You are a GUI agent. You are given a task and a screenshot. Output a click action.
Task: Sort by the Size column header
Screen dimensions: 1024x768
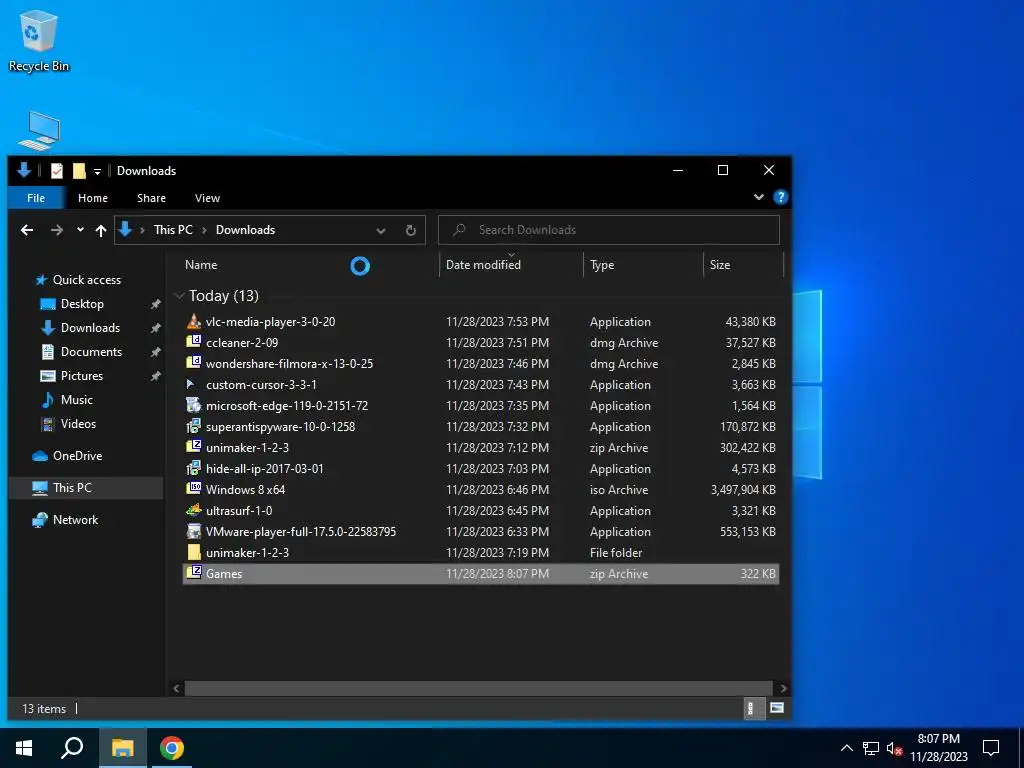(x=720, y=264)
